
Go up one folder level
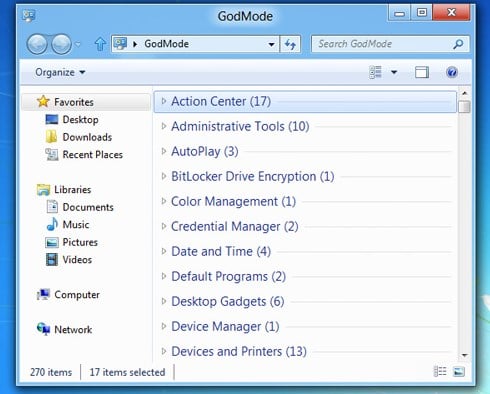pyautogui.click(x=100, y=44)
